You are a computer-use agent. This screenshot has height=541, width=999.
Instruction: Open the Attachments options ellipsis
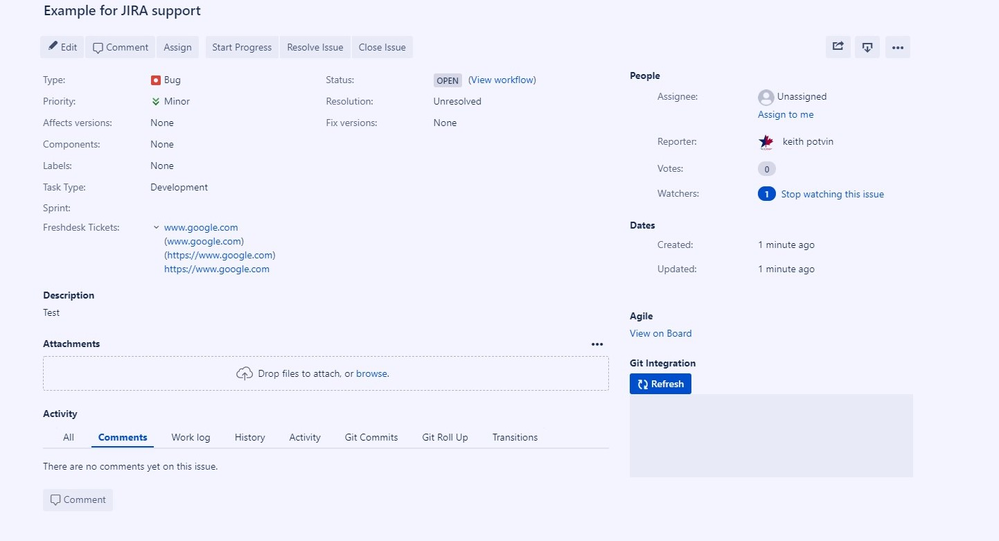(x=597, y=344)
